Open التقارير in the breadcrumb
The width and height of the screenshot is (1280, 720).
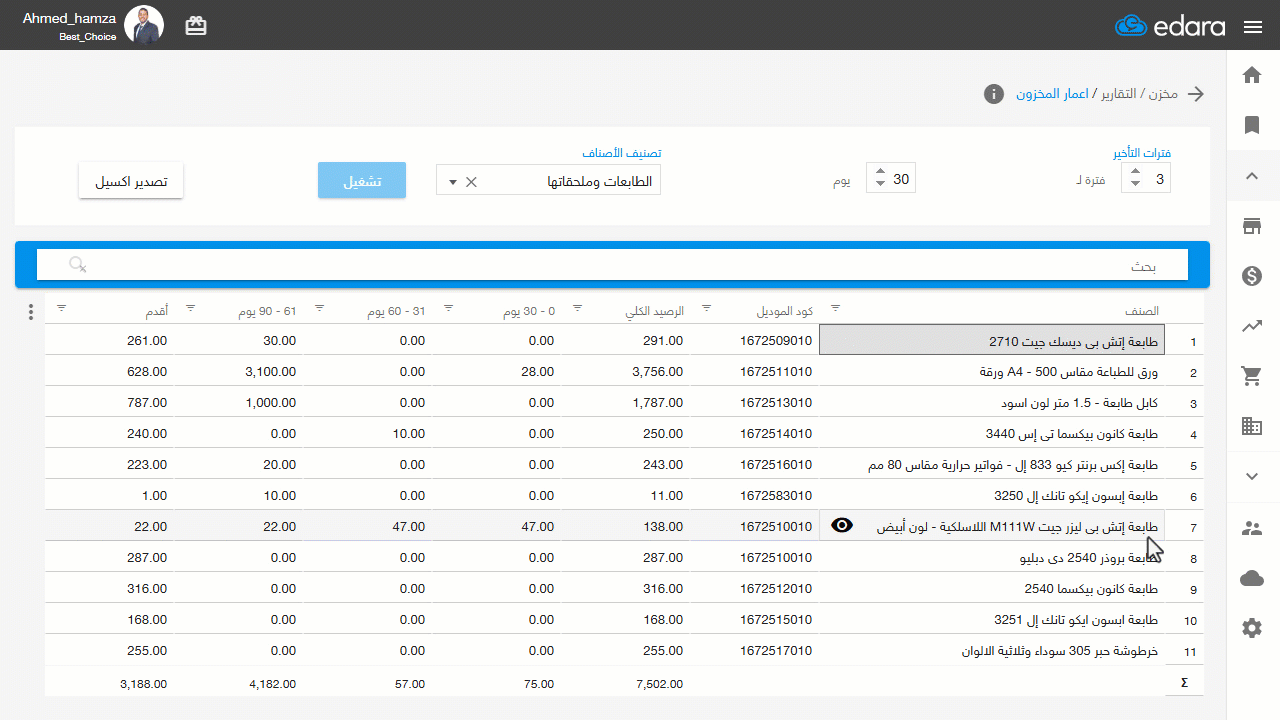point(1118,94)
